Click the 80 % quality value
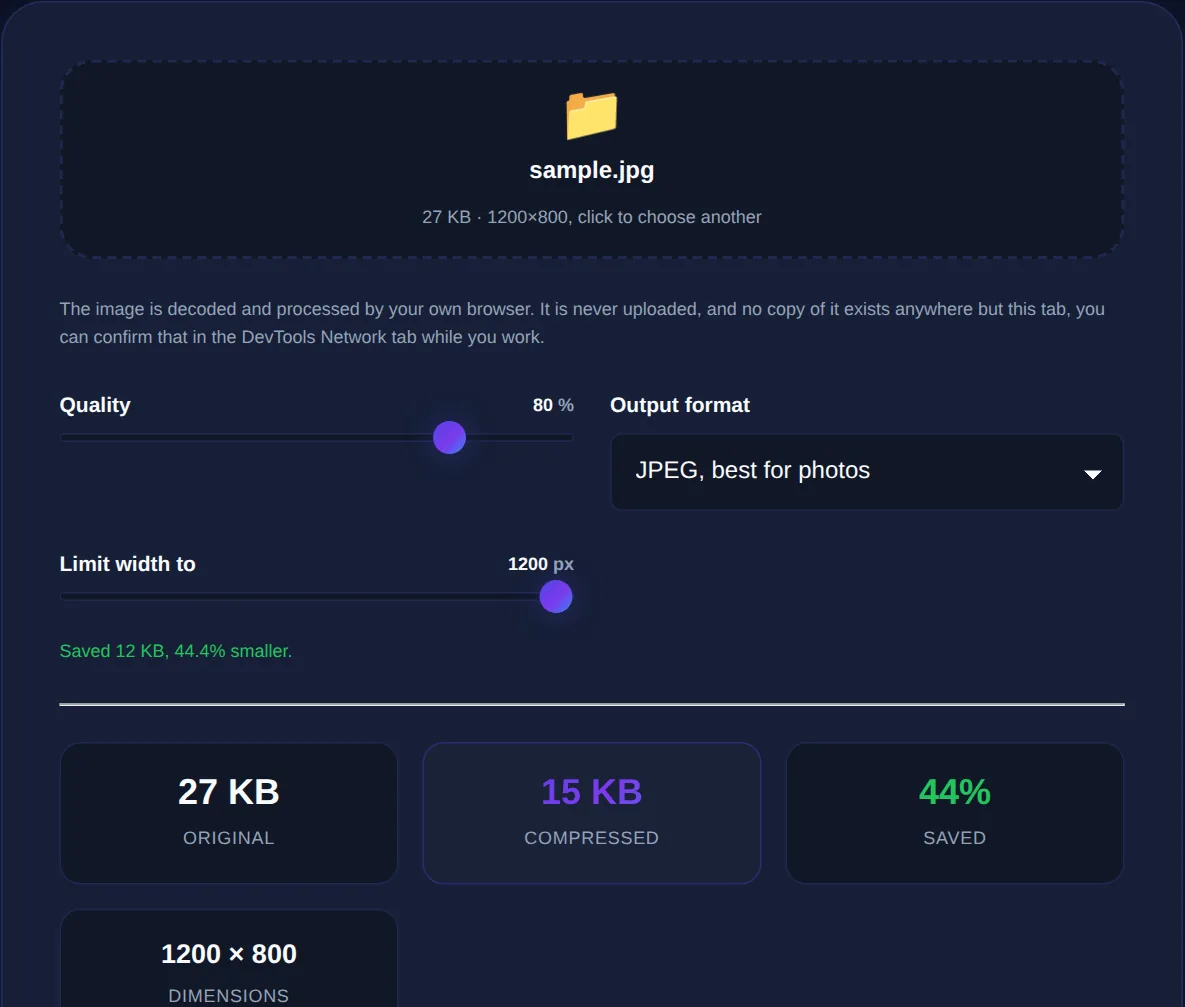The height and width of the screenshot is (1007, 1185). click(553, 405)
